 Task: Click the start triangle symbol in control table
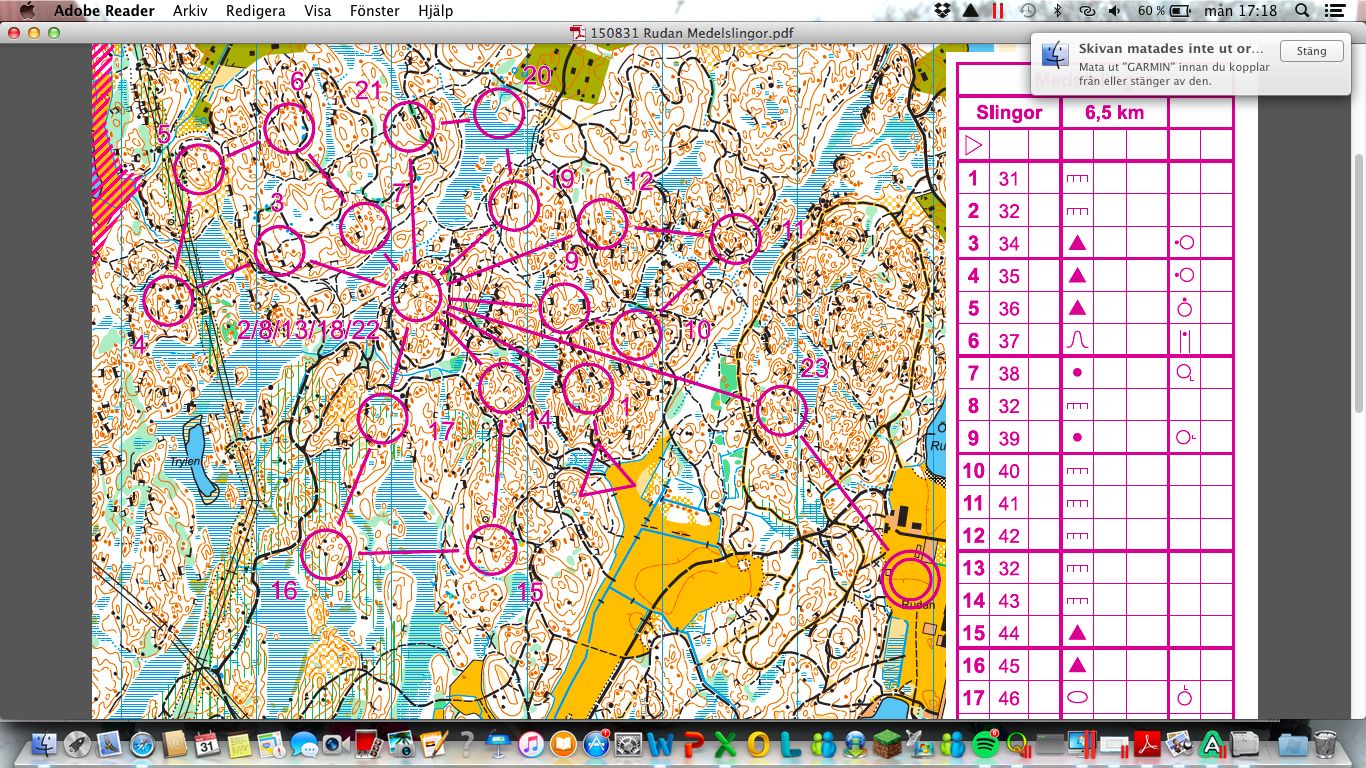pos(973,145)
